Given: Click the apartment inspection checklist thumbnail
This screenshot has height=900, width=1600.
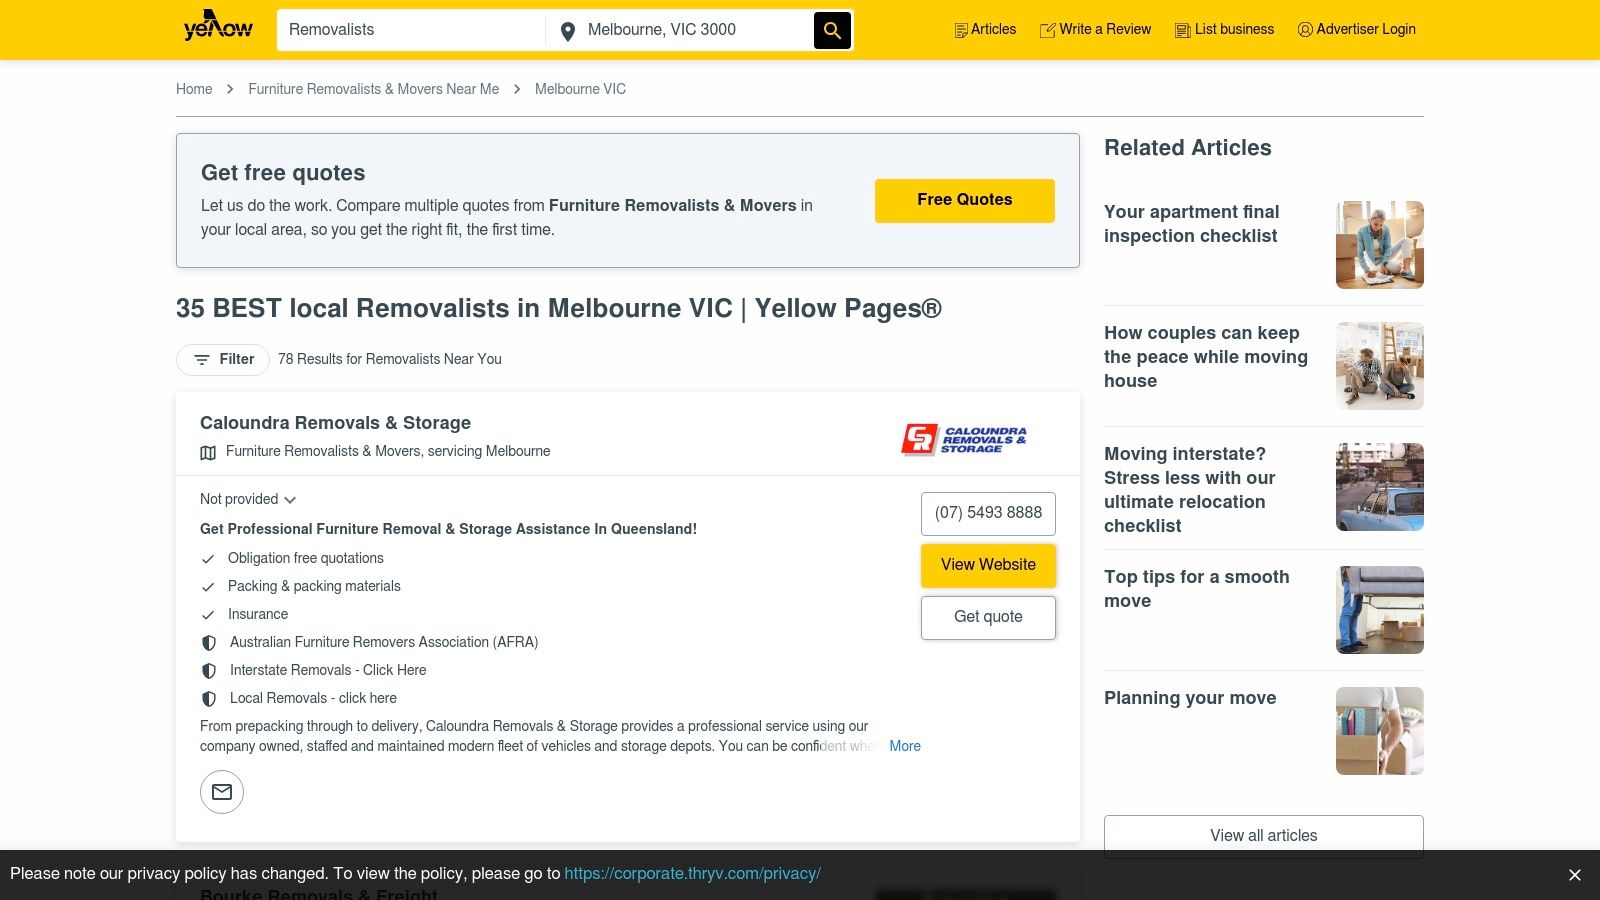Looking at the screenshot, I should tap(1380, 245).
